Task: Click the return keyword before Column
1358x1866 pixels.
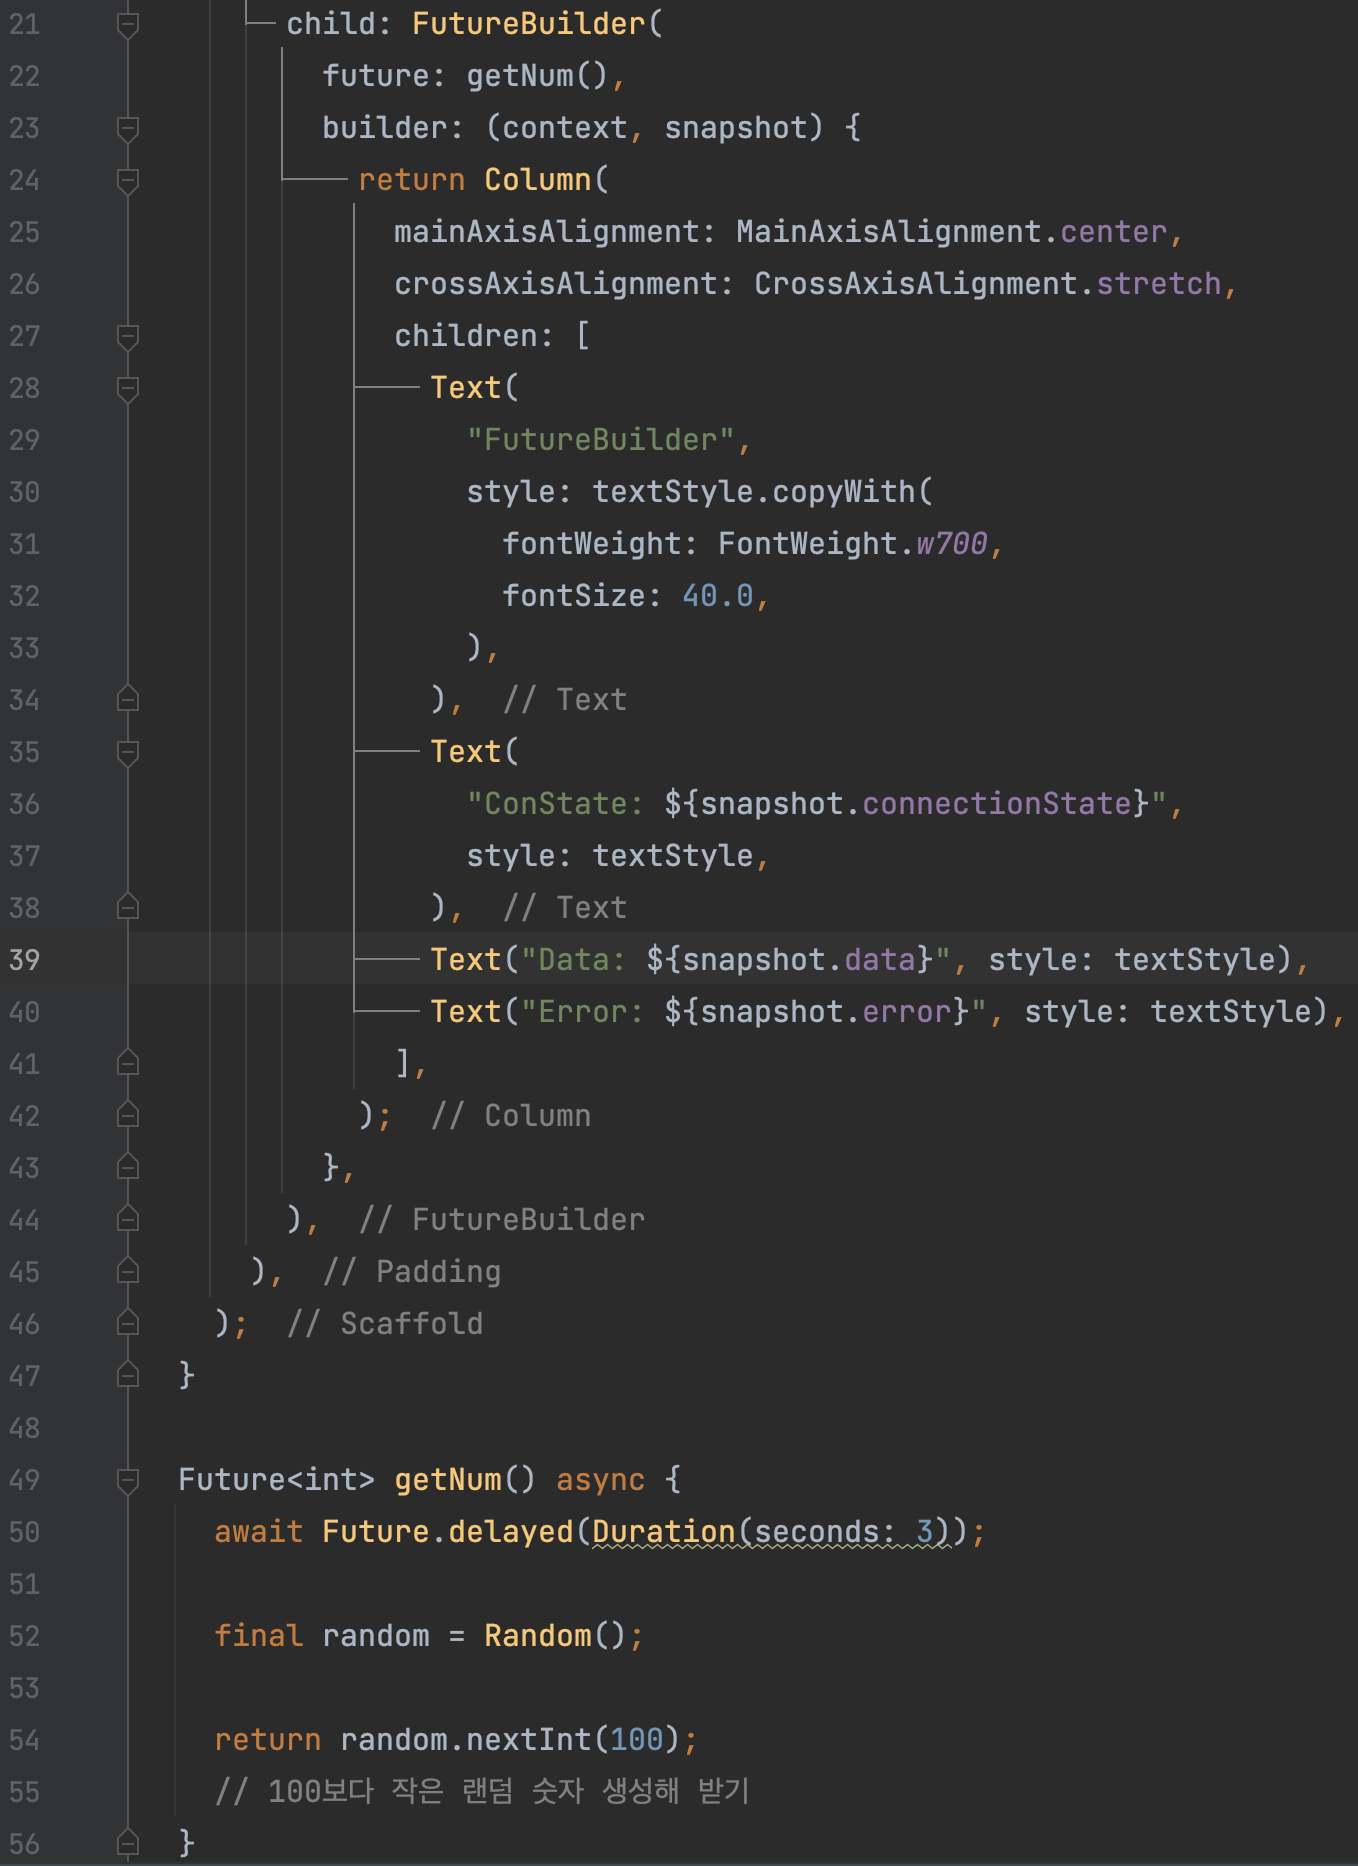Action: pyautogui.click(x=412, y=180)
